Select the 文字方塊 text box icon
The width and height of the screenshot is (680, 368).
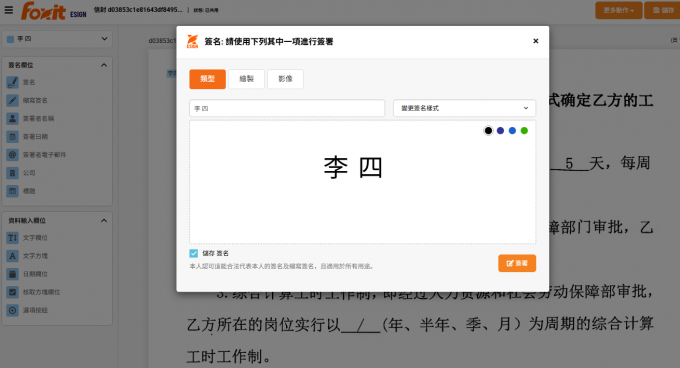pos(13,256)
